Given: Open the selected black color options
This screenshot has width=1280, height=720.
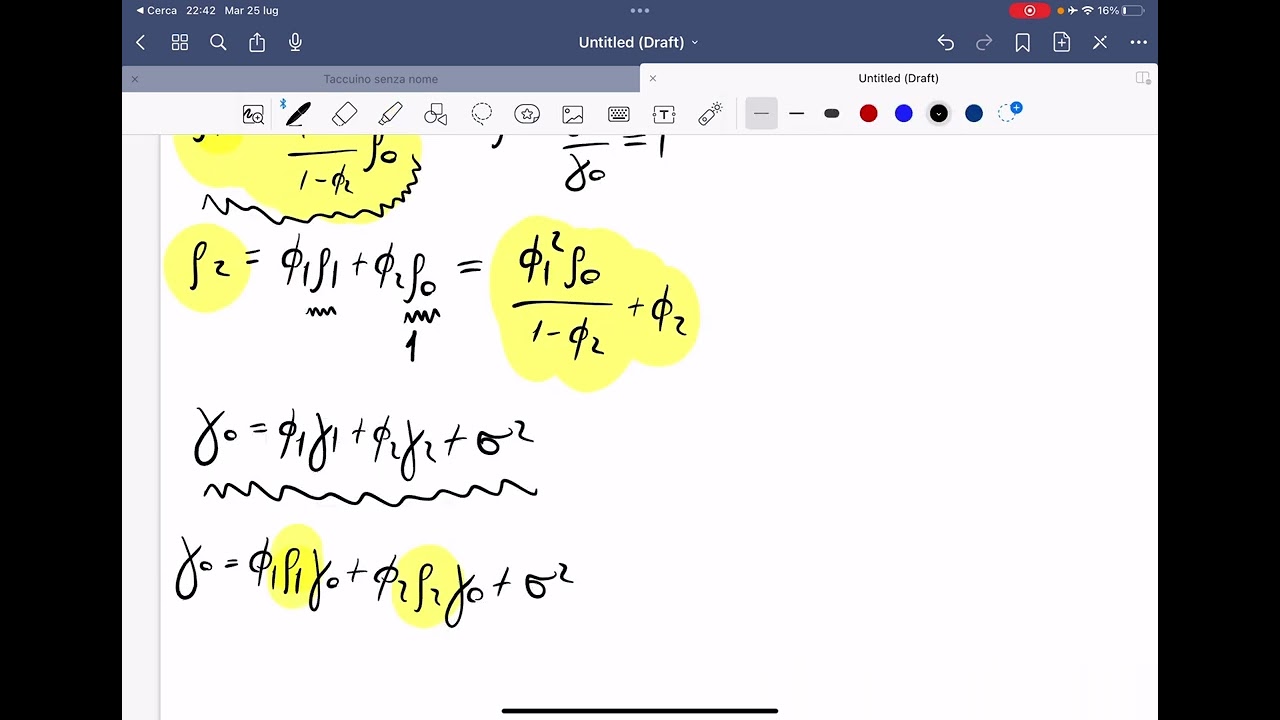Looking at the screenshot, I should click(938, 114).
